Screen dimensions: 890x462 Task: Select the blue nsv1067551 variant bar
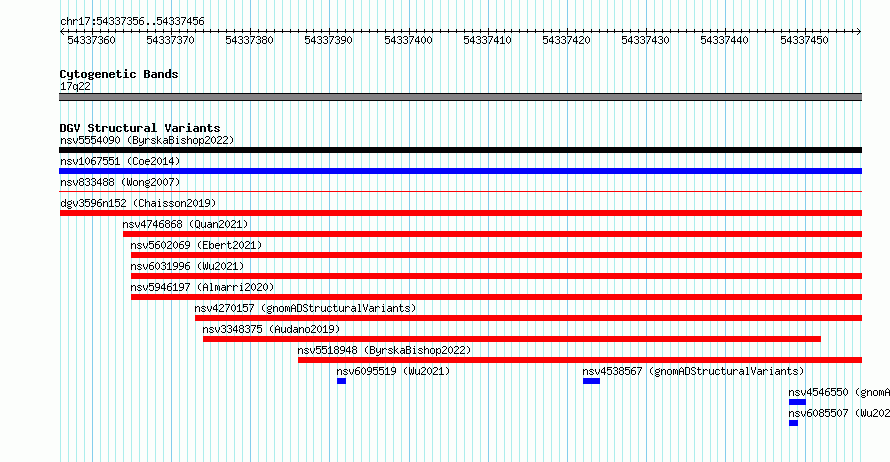click(460, 171)
